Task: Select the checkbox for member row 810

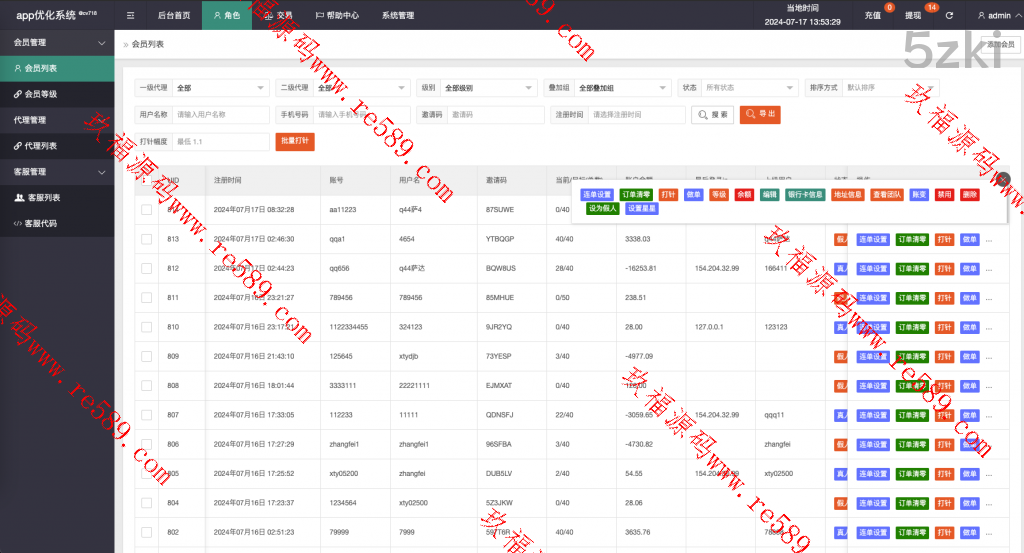Action: point(147,327)
